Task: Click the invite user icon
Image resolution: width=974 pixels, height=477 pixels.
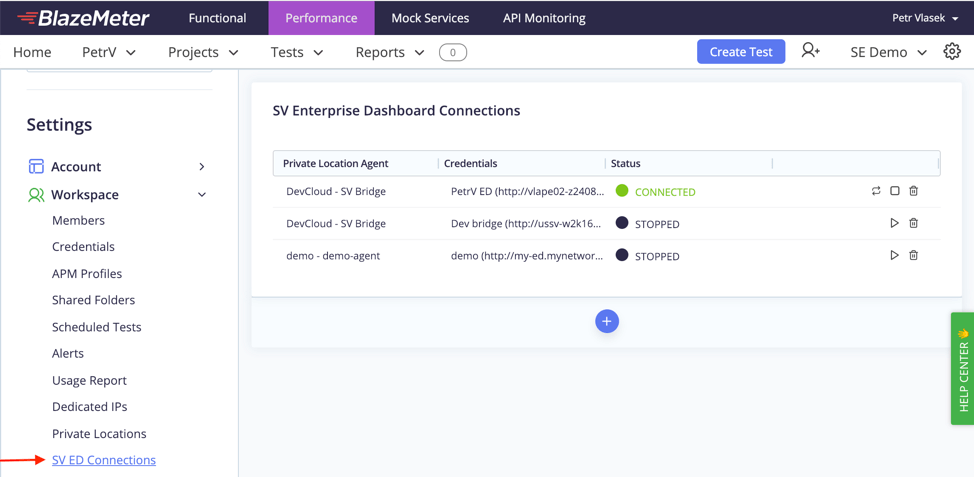Action: pos(811,51)
